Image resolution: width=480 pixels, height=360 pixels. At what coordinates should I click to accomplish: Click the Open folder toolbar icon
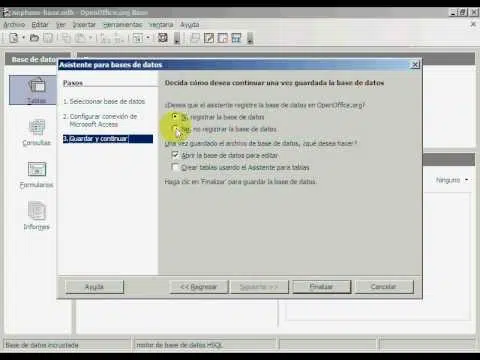[x=34, y=38]
